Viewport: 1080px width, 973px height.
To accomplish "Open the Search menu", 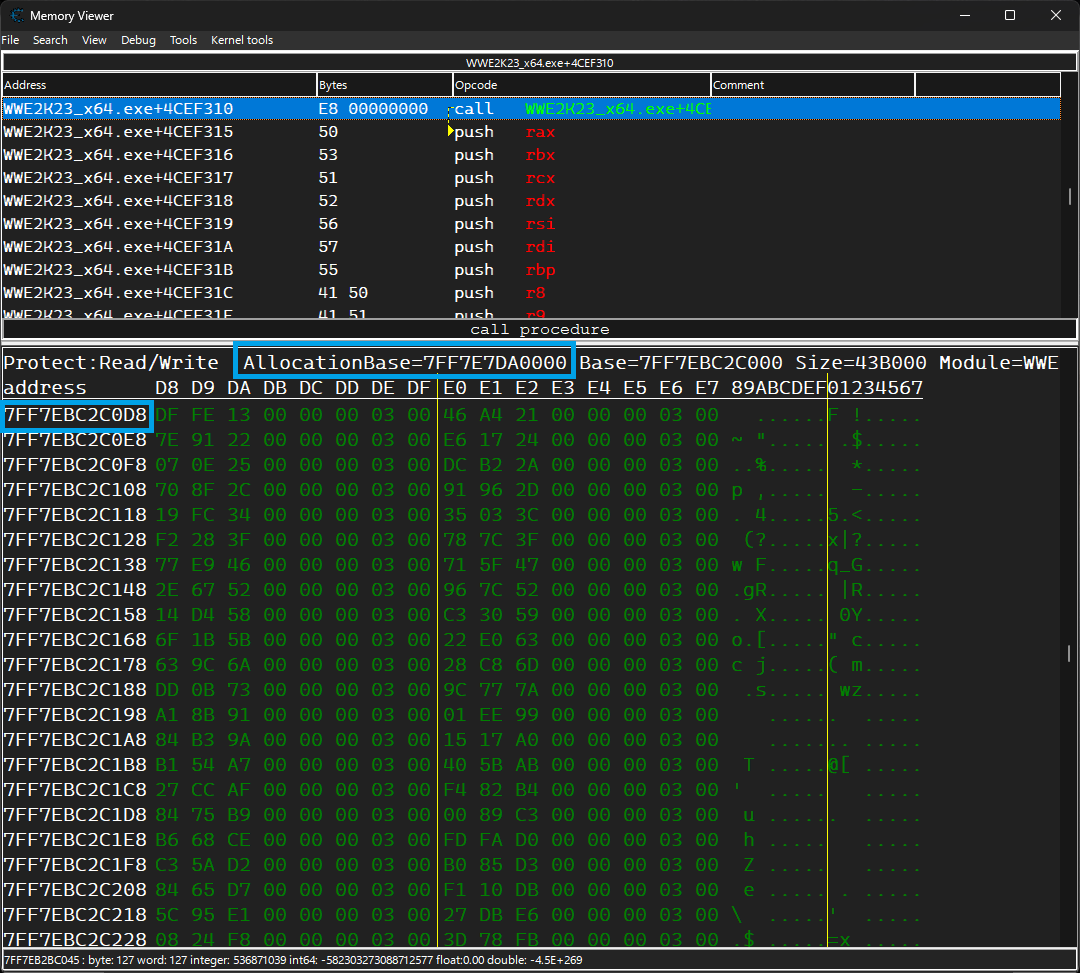I will coord(50,40).
